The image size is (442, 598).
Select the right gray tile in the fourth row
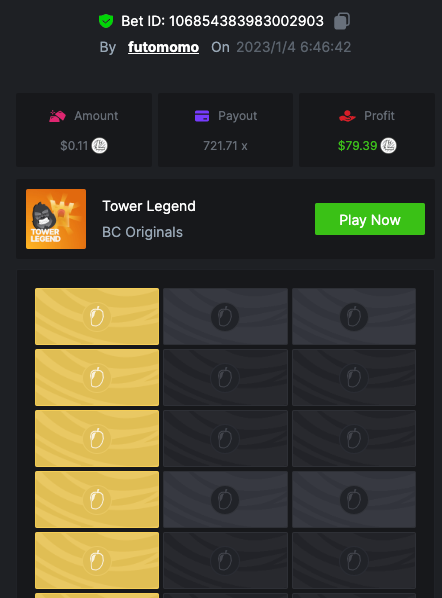click(354, 500)
